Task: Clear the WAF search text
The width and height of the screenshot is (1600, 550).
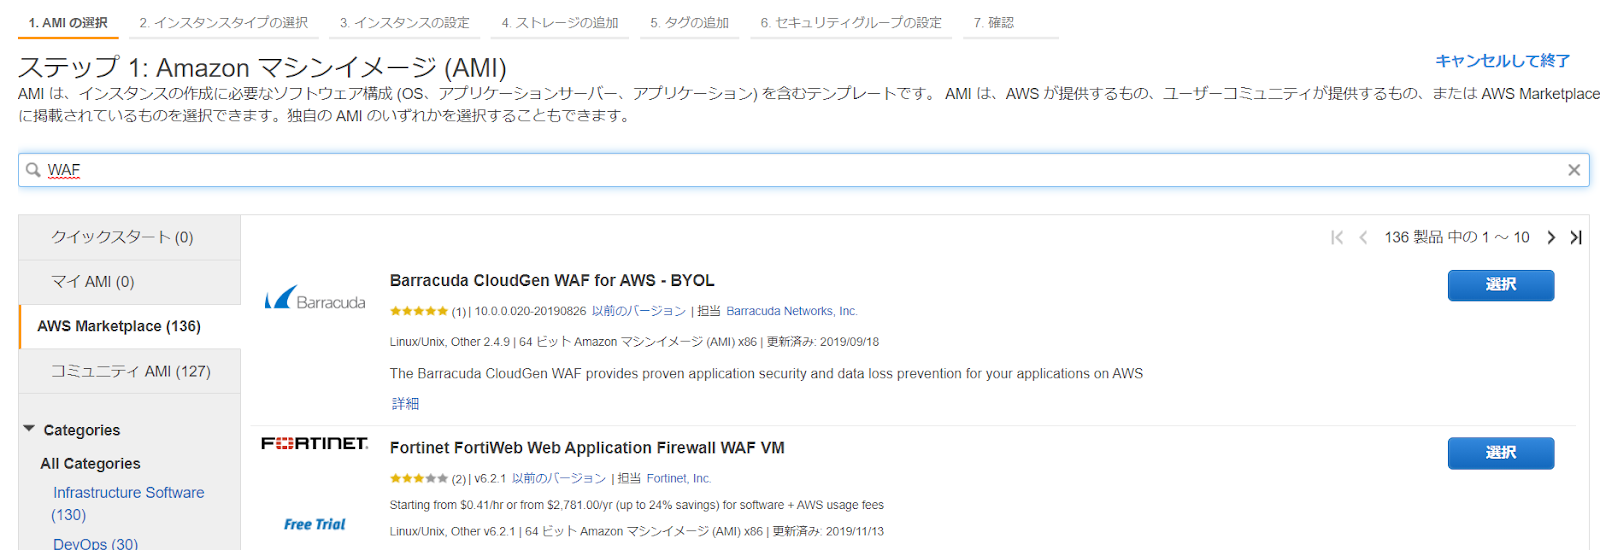Action: [1573, 170]
